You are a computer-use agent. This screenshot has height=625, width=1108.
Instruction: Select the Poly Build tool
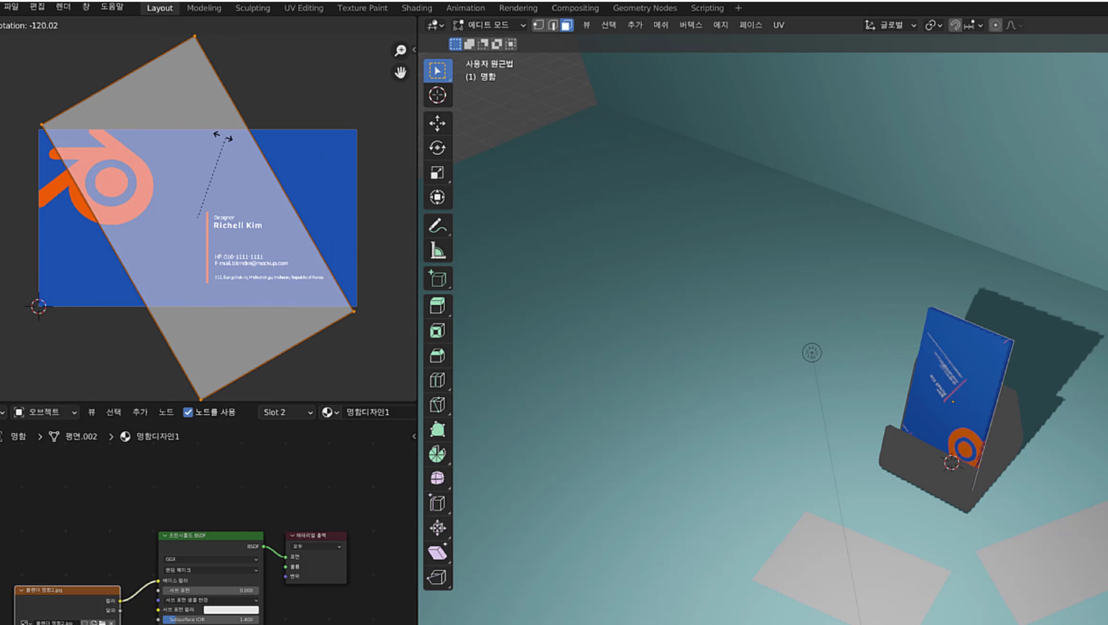tap(437, 429)
